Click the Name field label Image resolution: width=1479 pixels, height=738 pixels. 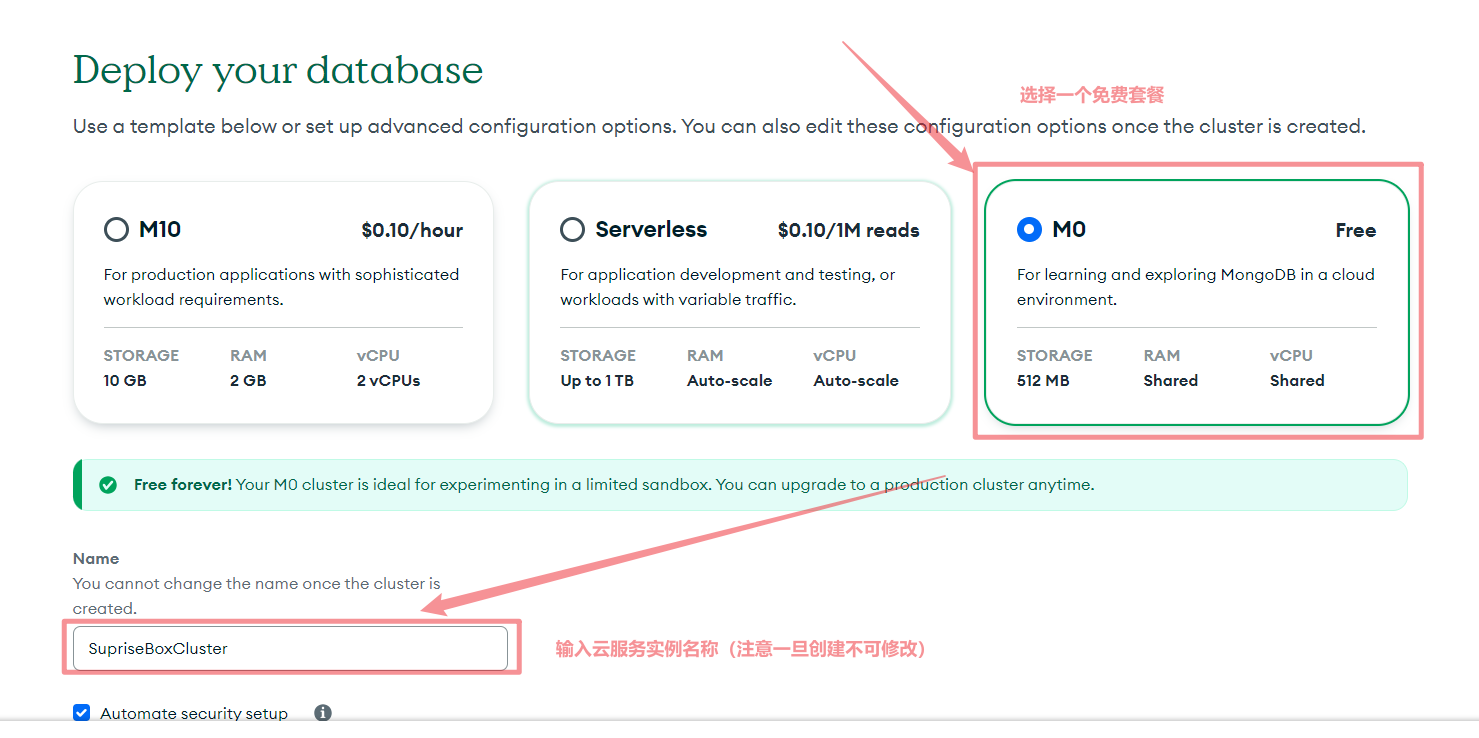(96, 559)
